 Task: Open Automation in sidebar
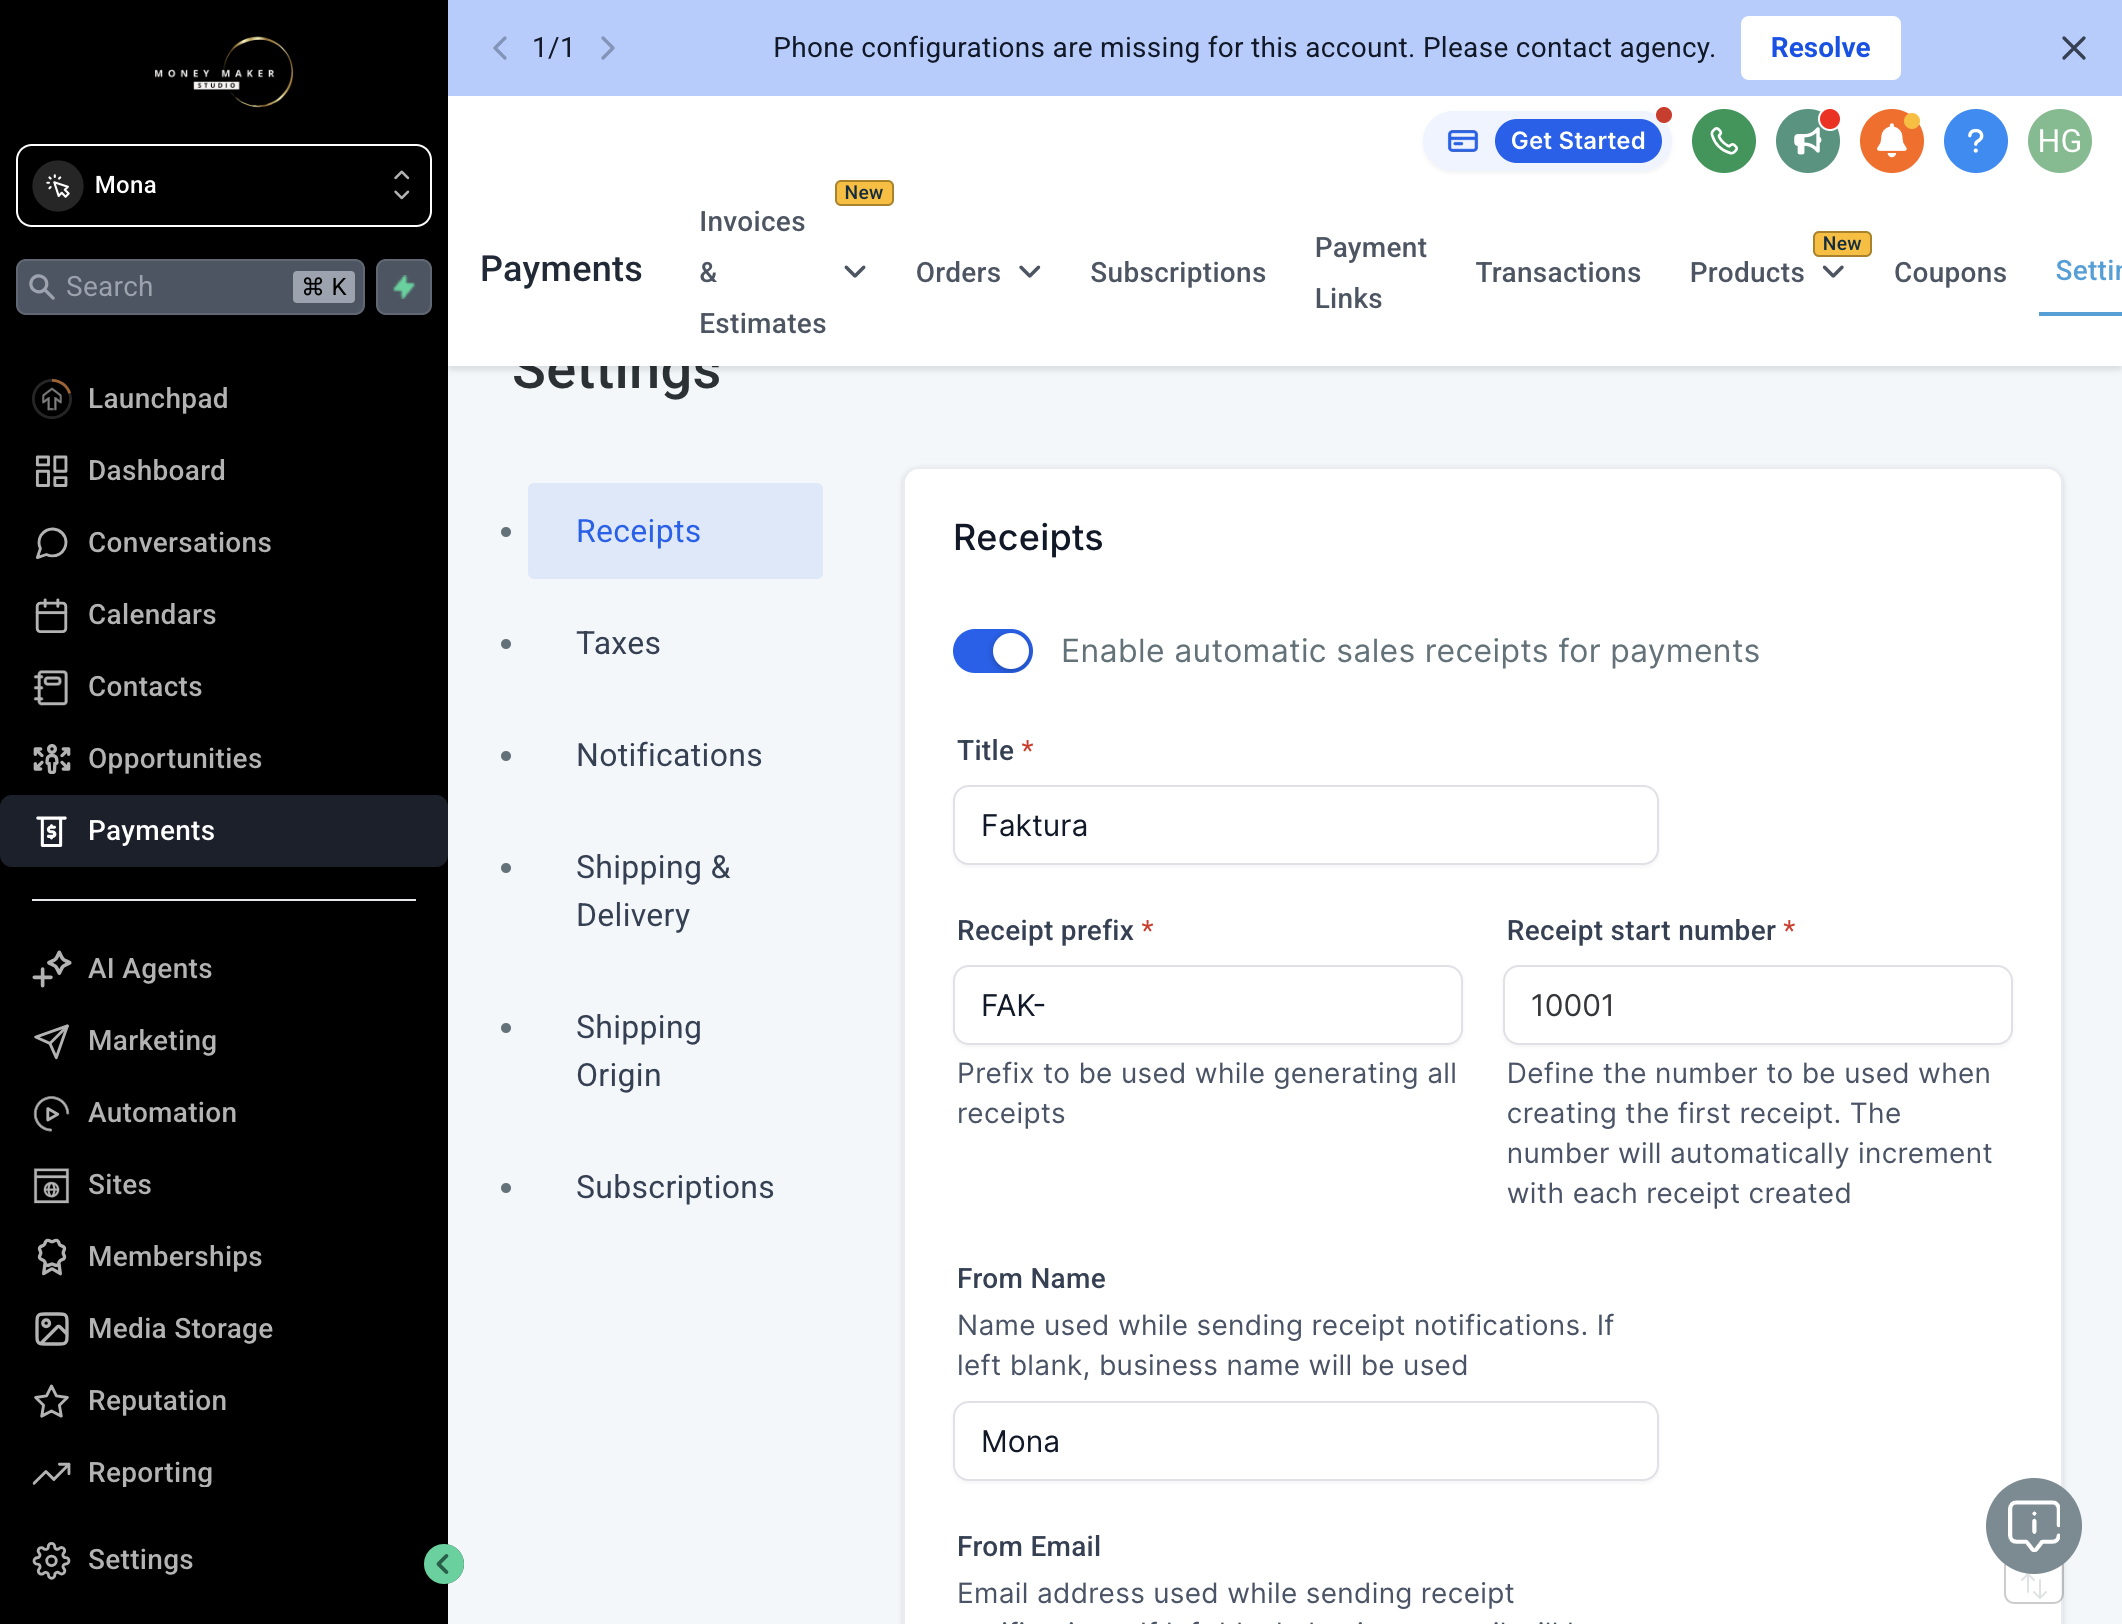point(224,1112)
